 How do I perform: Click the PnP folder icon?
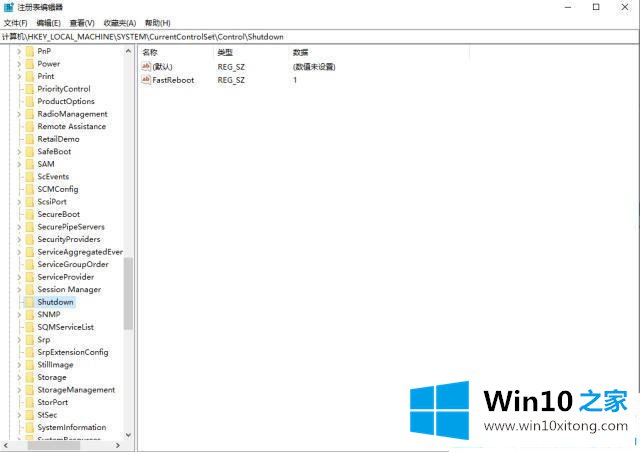[x=29, y=51]
